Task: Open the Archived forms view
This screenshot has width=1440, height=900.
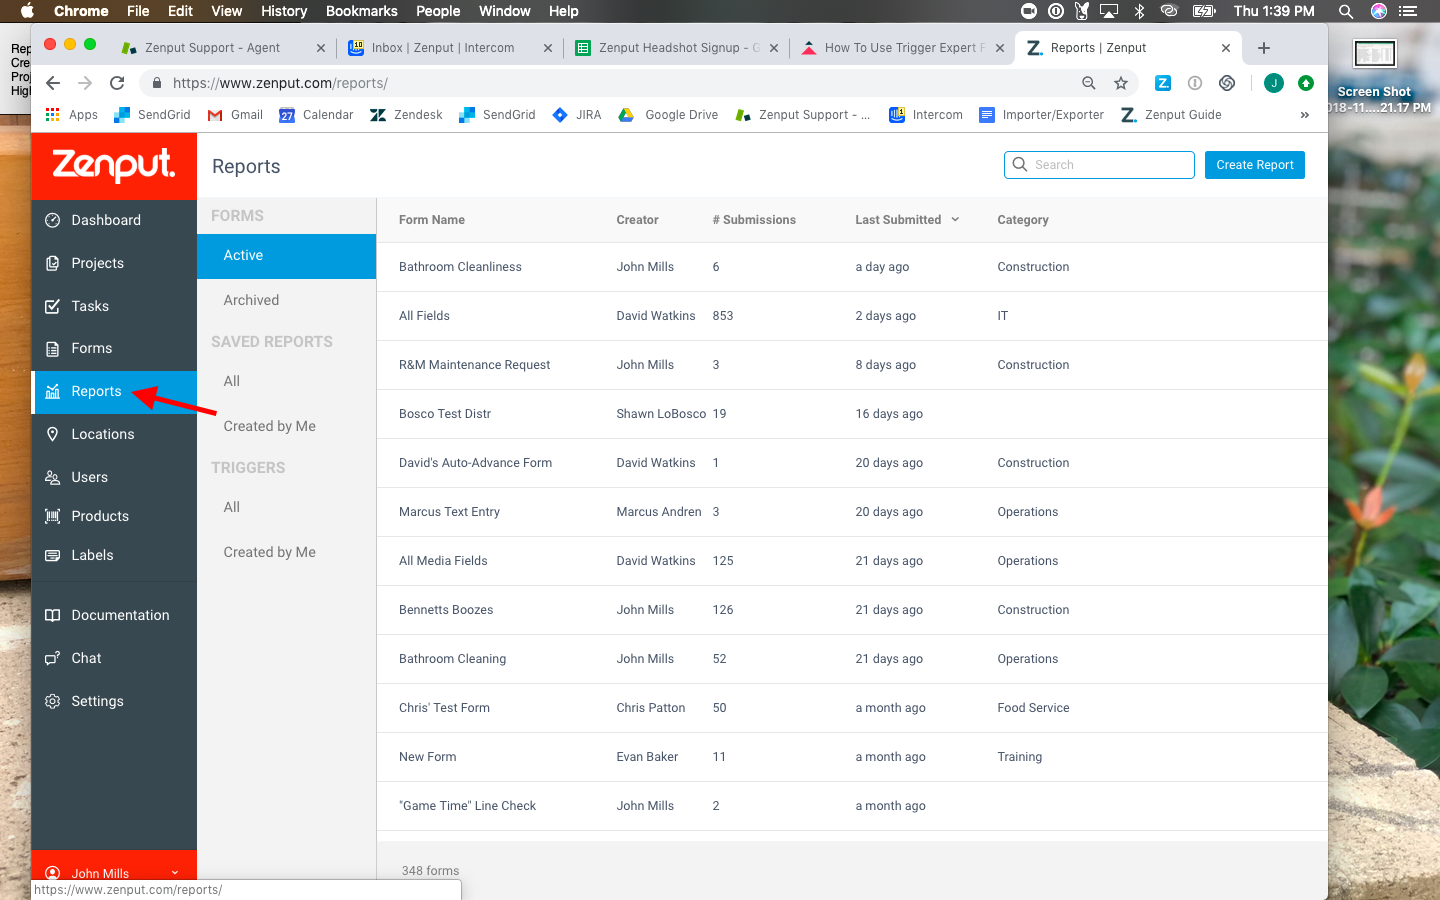Action: click(250, 299)
